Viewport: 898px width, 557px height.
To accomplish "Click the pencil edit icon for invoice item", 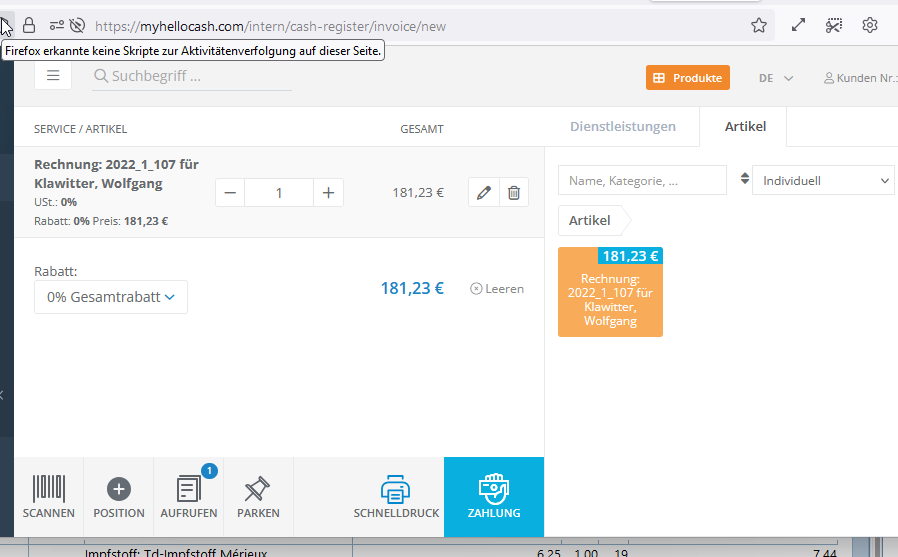I will coord(484,193).
